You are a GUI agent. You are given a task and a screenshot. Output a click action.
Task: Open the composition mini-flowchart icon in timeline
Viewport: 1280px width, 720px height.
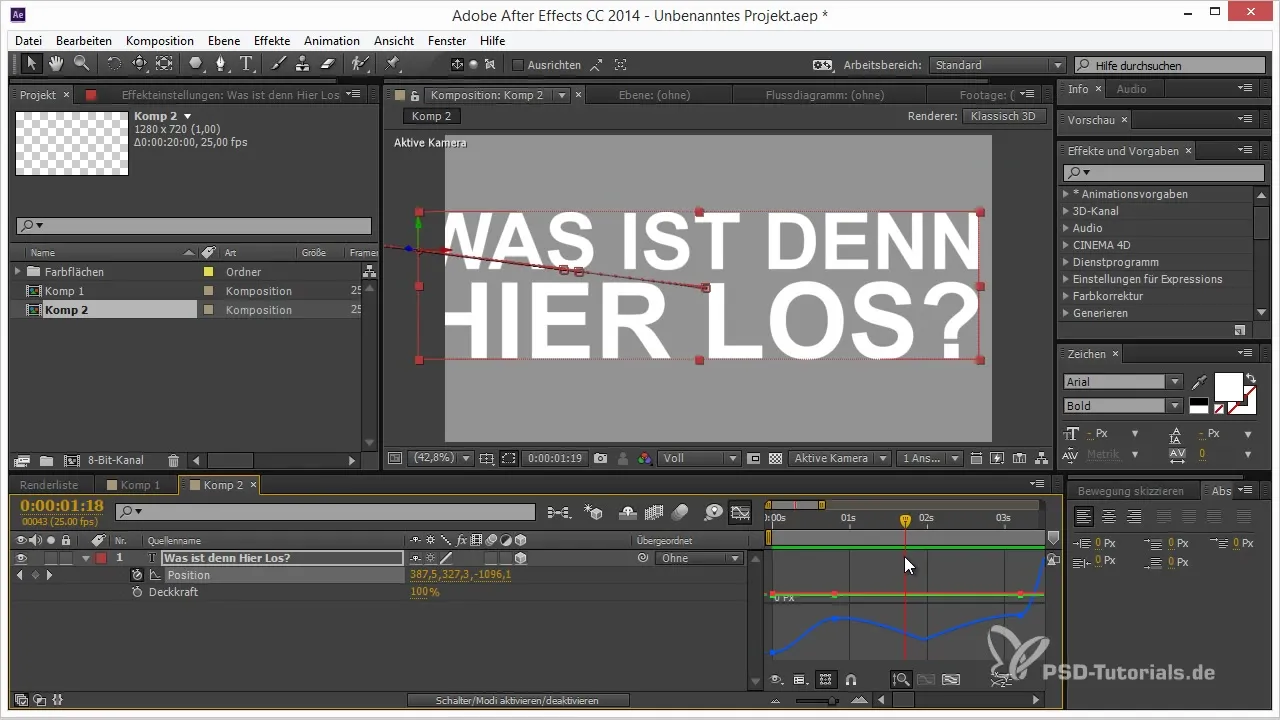pyautogui.click(x=561, y=512)
